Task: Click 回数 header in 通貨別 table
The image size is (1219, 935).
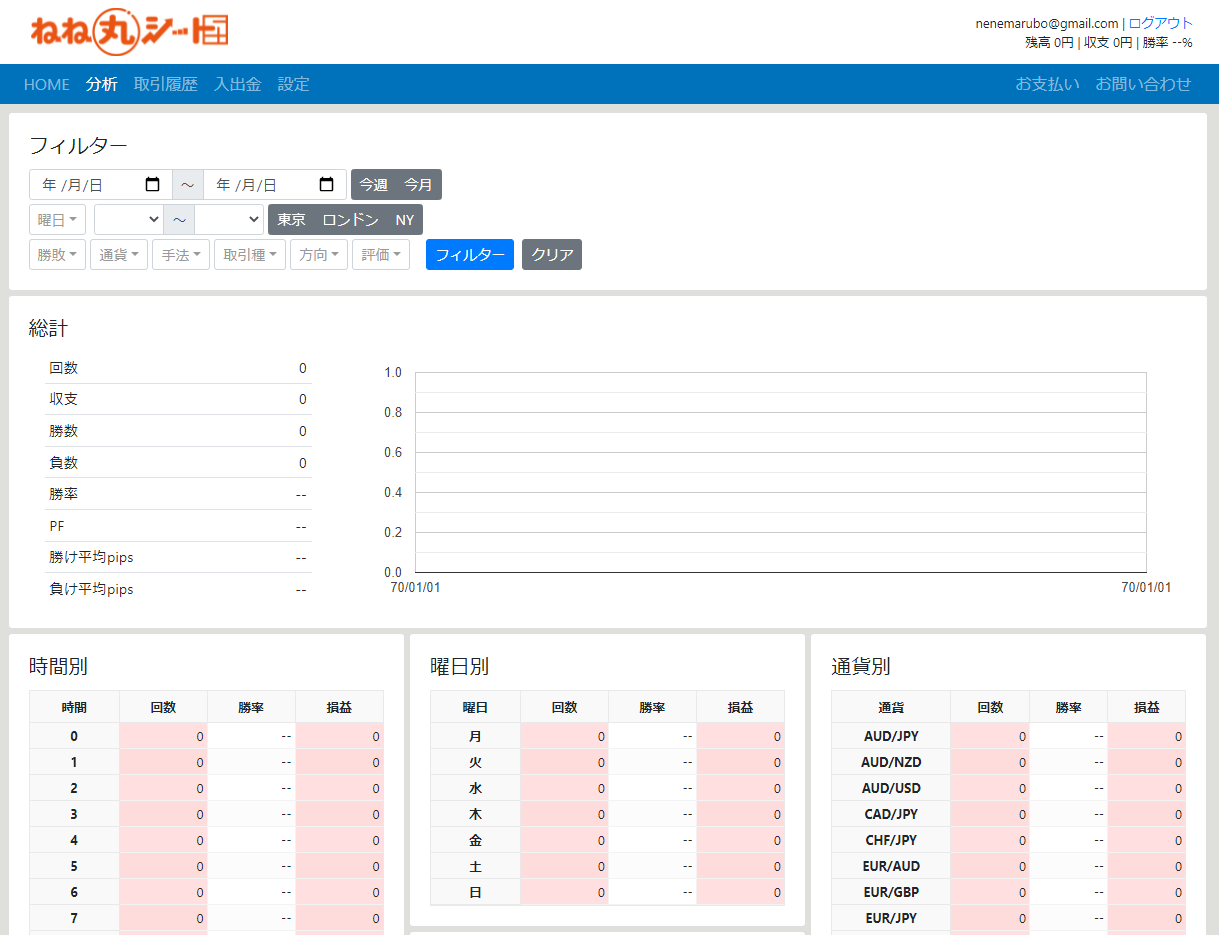Action: point(990,707)
